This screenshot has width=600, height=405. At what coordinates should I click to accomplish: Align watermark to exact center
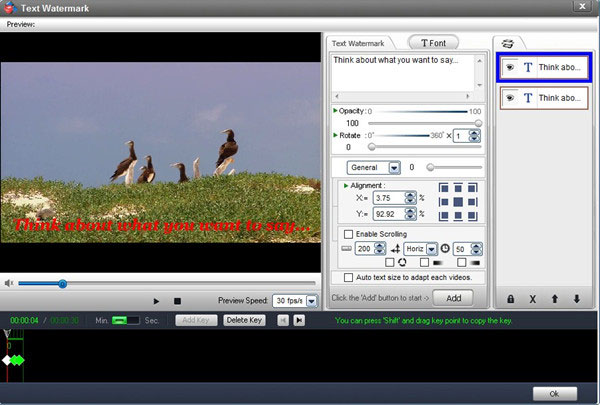coord(458,202)
